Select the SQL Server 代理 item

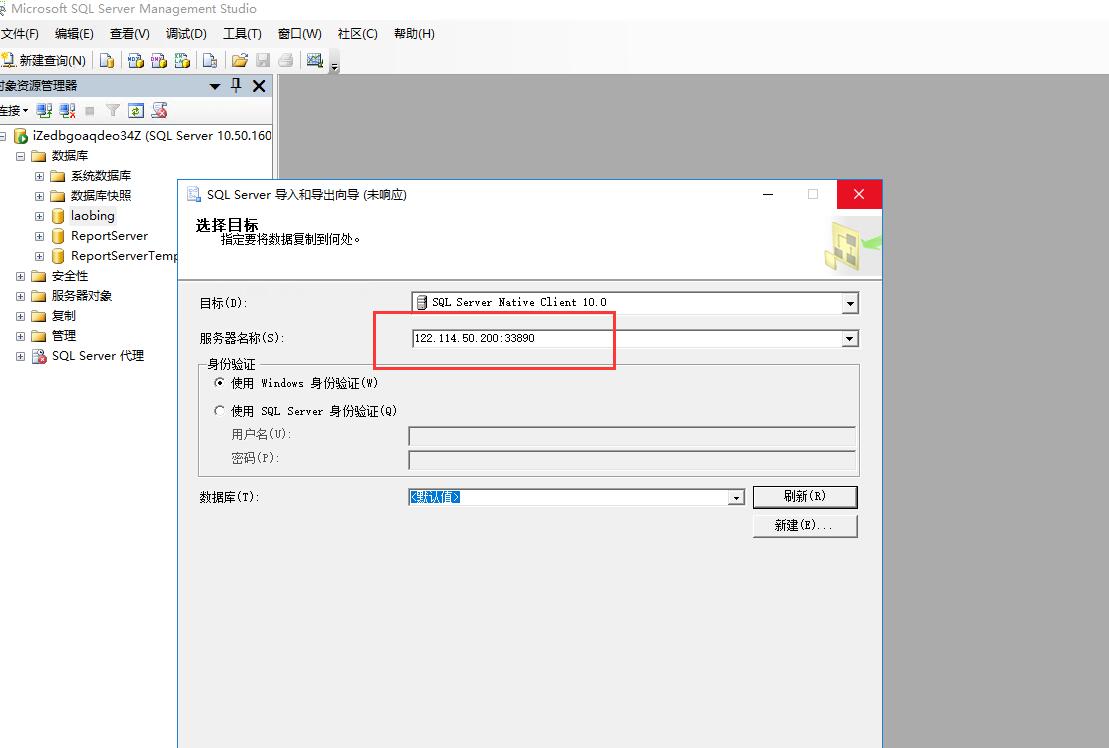click(x=98, y=356)
